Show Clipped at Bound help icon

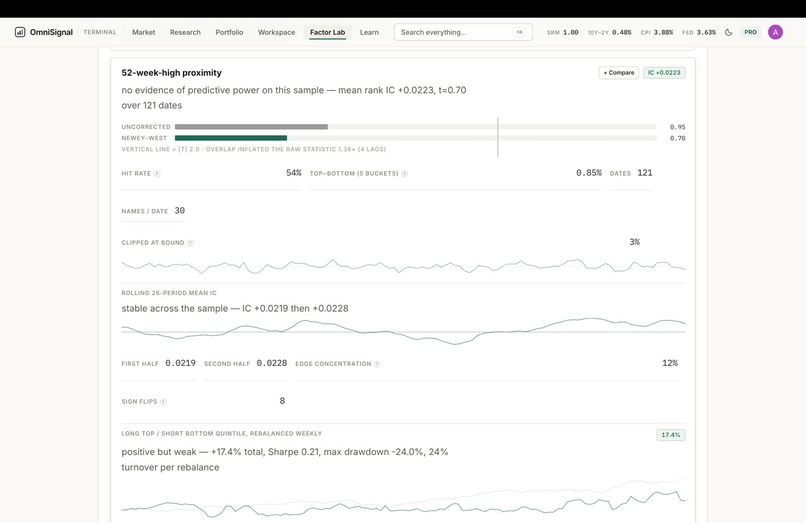(190, 243)
